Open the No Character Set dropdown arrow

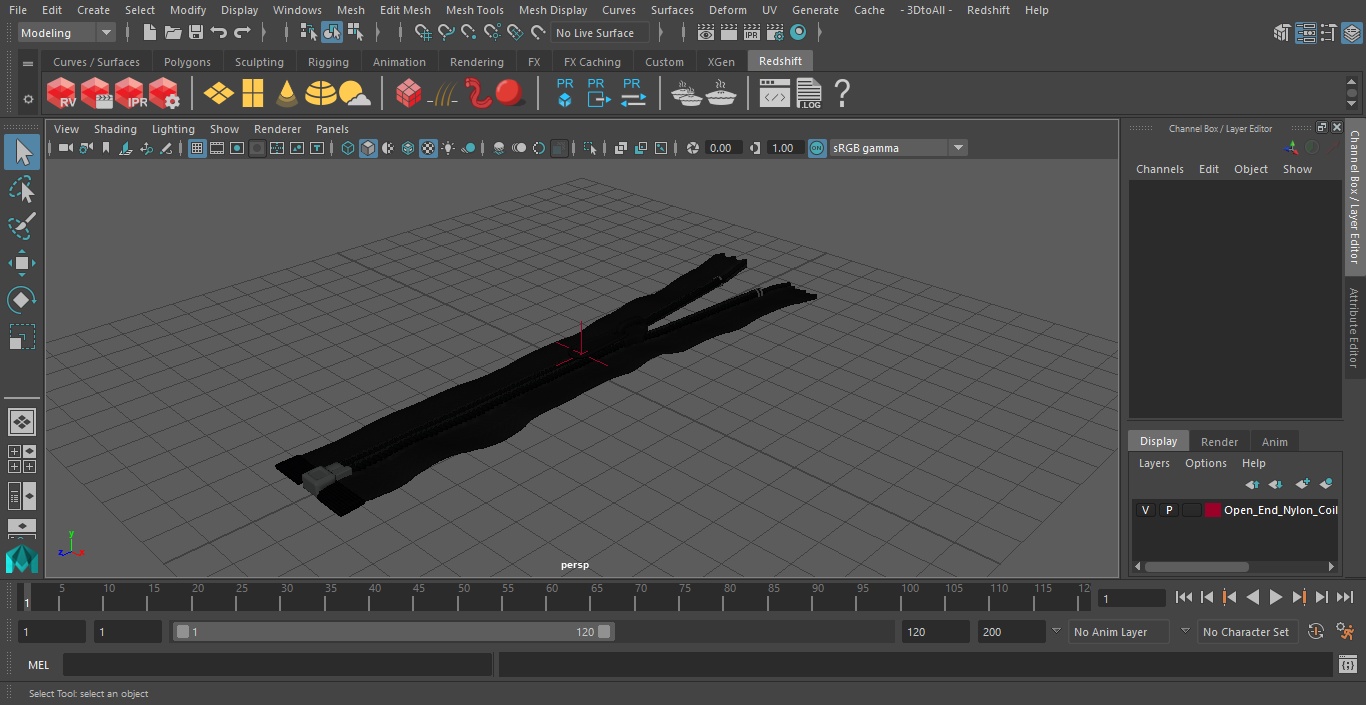tap(1185, 631)
